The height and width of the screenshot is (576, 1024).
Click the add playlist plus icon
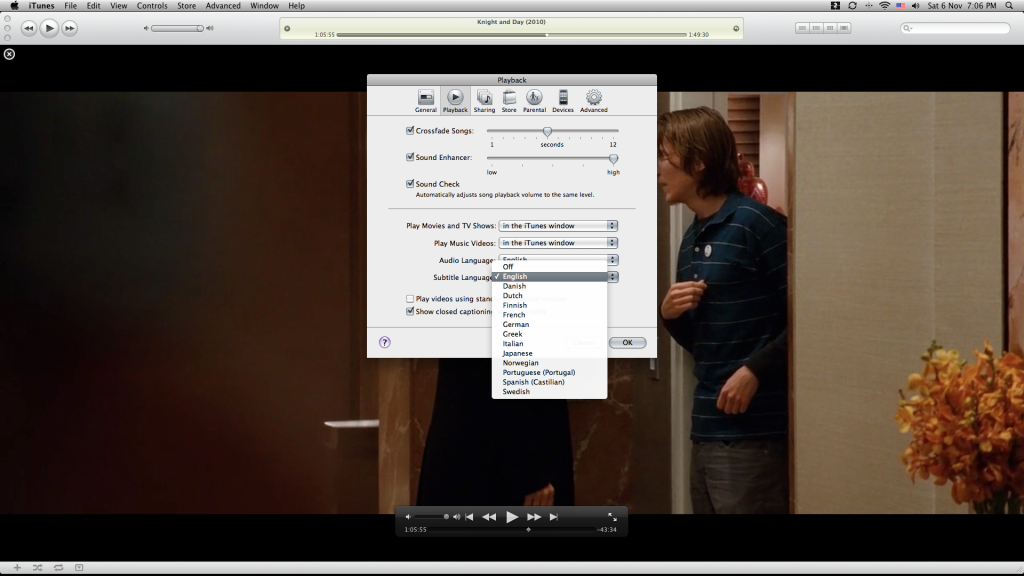coord(17,568)
